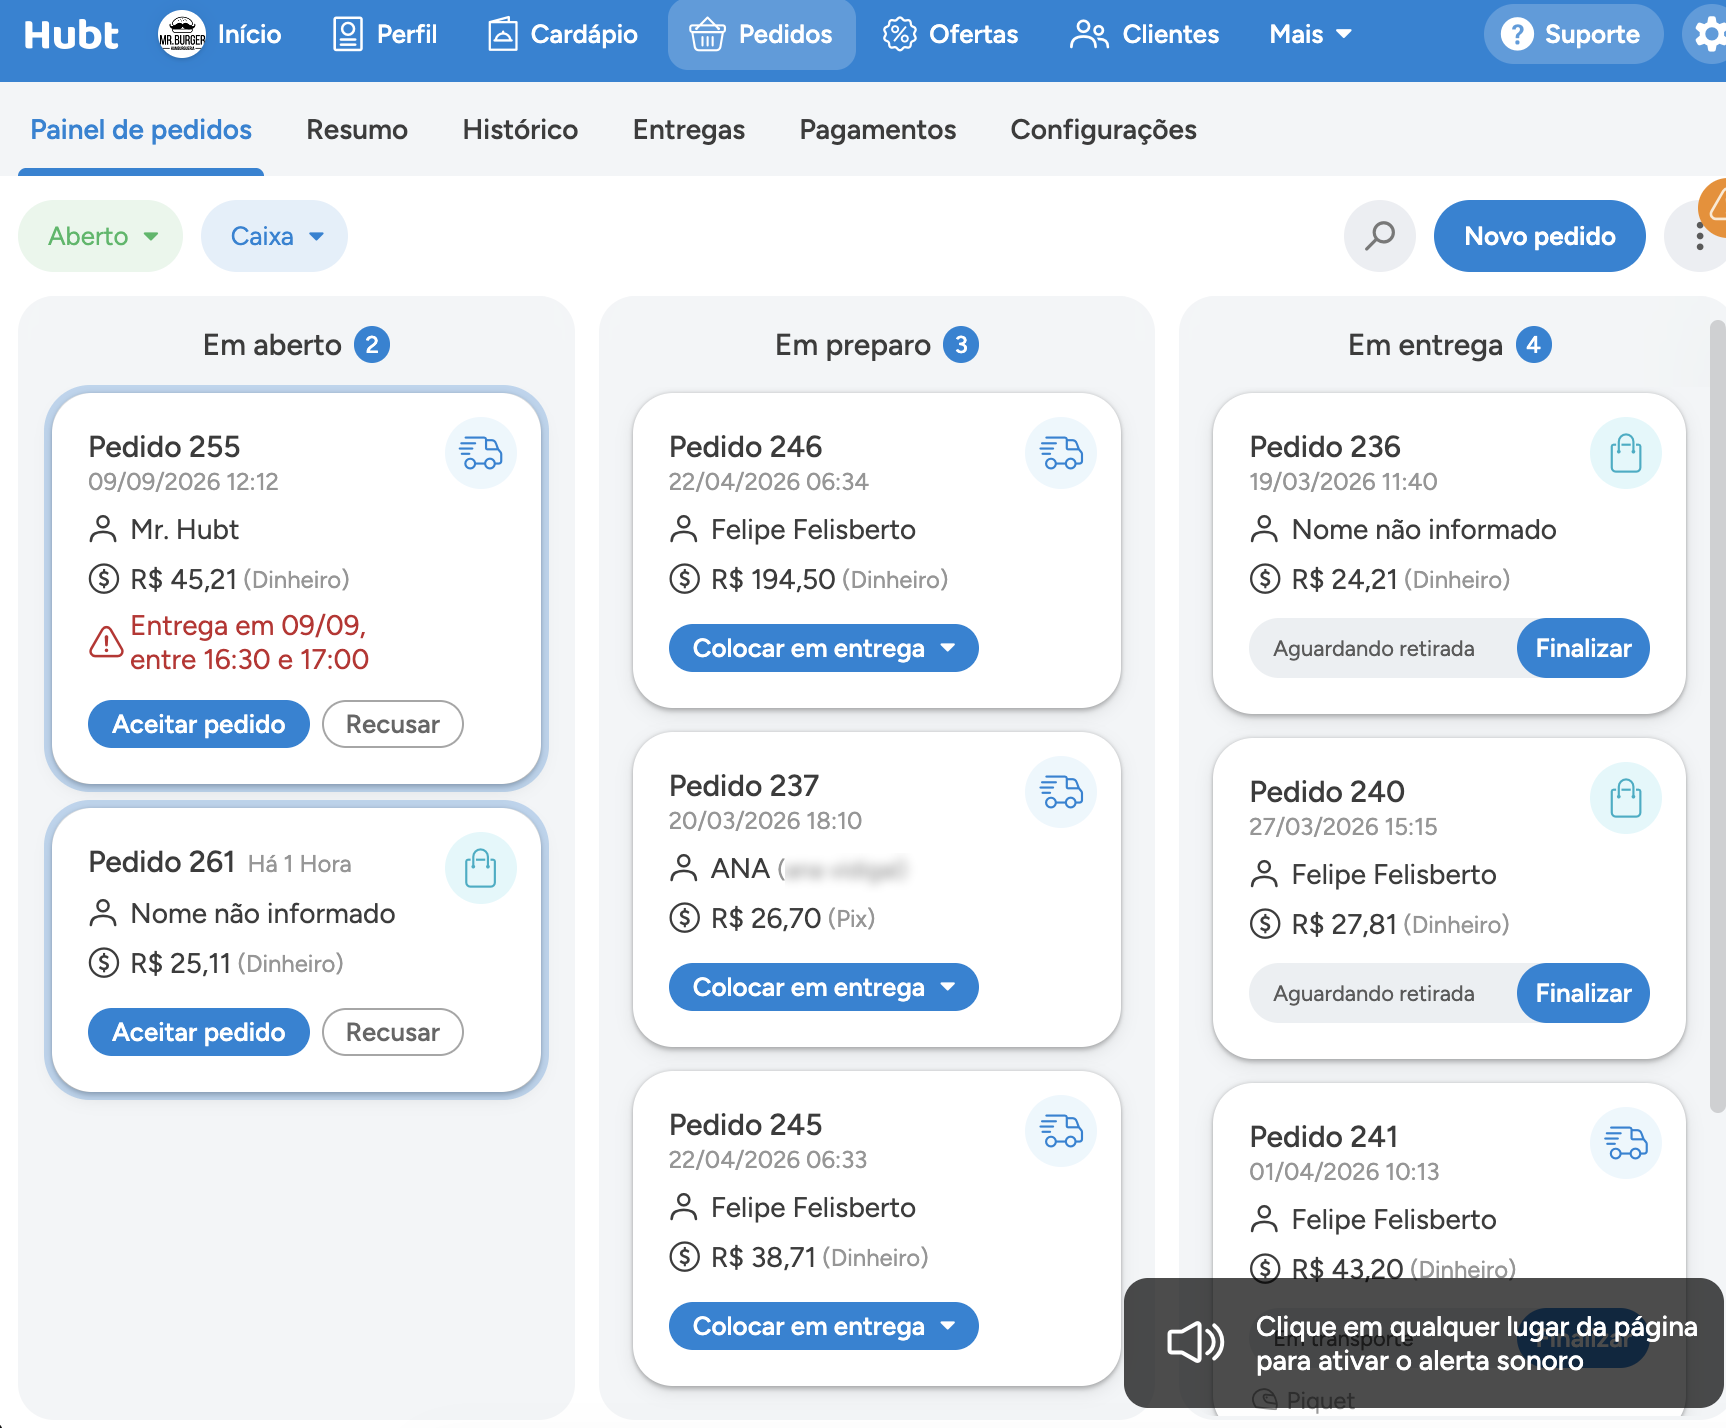Refuse Pedido 255 with Recusar

[x=393, y=724]
